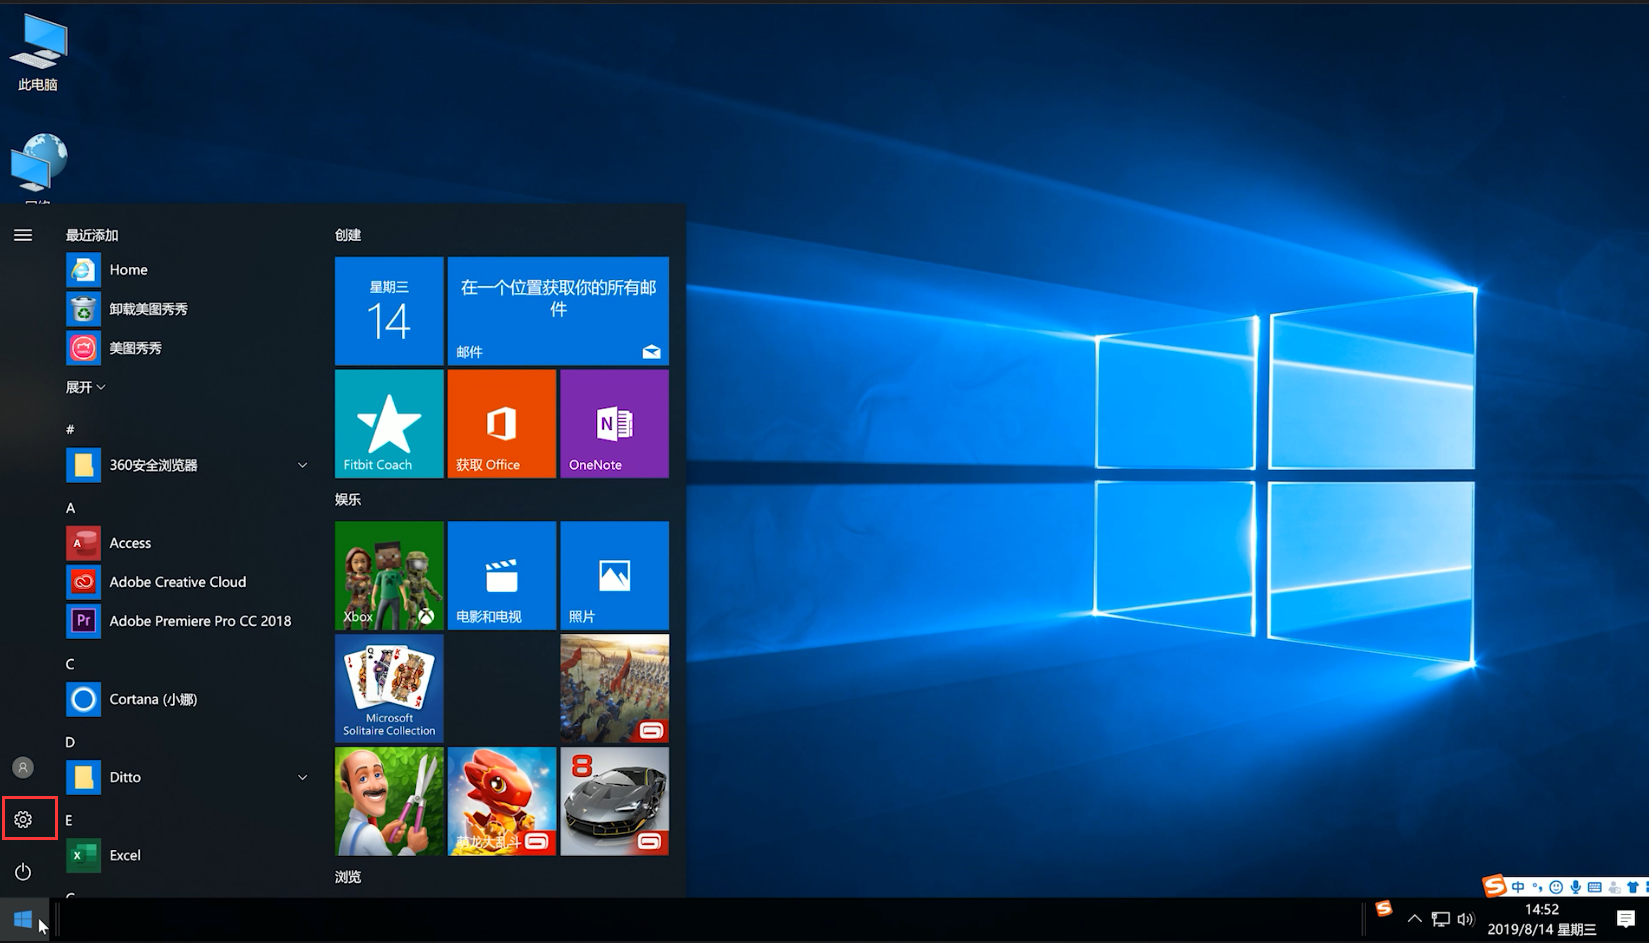1649x943 pixels.
Task: Open the Action Center notifications icon
Action: 1626,919
